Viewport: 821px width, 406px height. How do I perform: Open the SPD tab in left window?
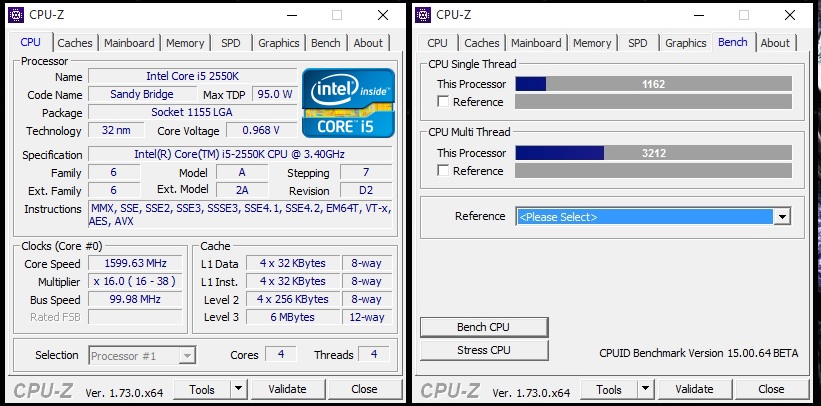(230, 43)
